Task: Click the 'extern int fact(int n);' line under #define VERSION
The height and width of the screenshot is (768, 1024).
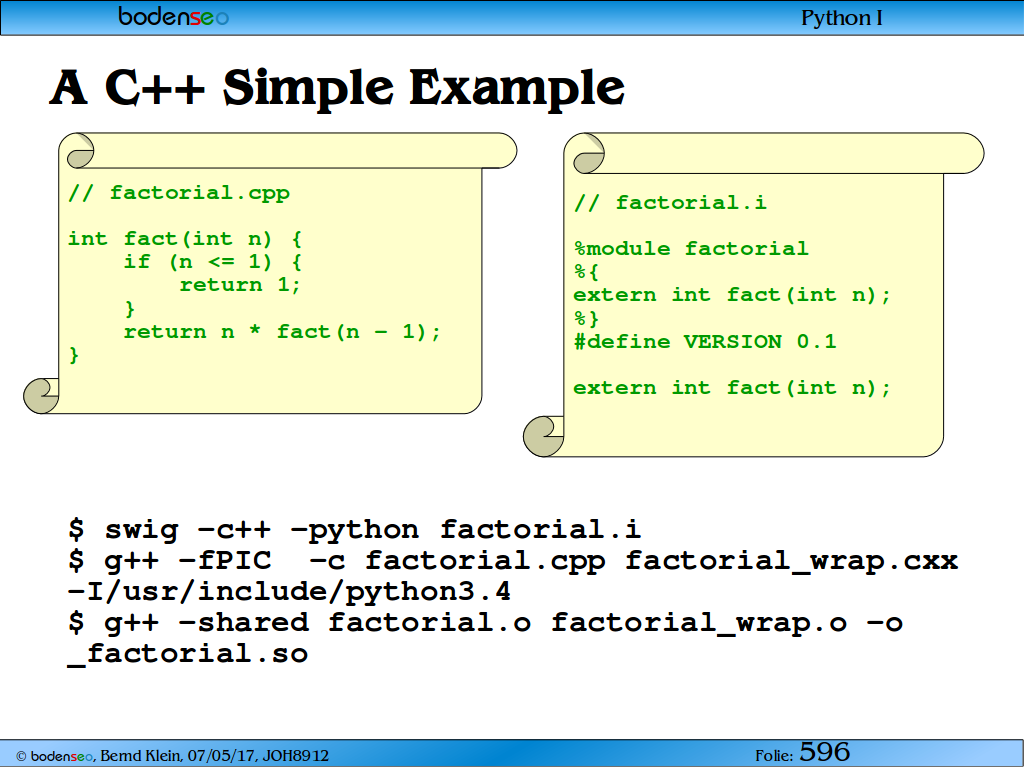Action: point(731,388)
